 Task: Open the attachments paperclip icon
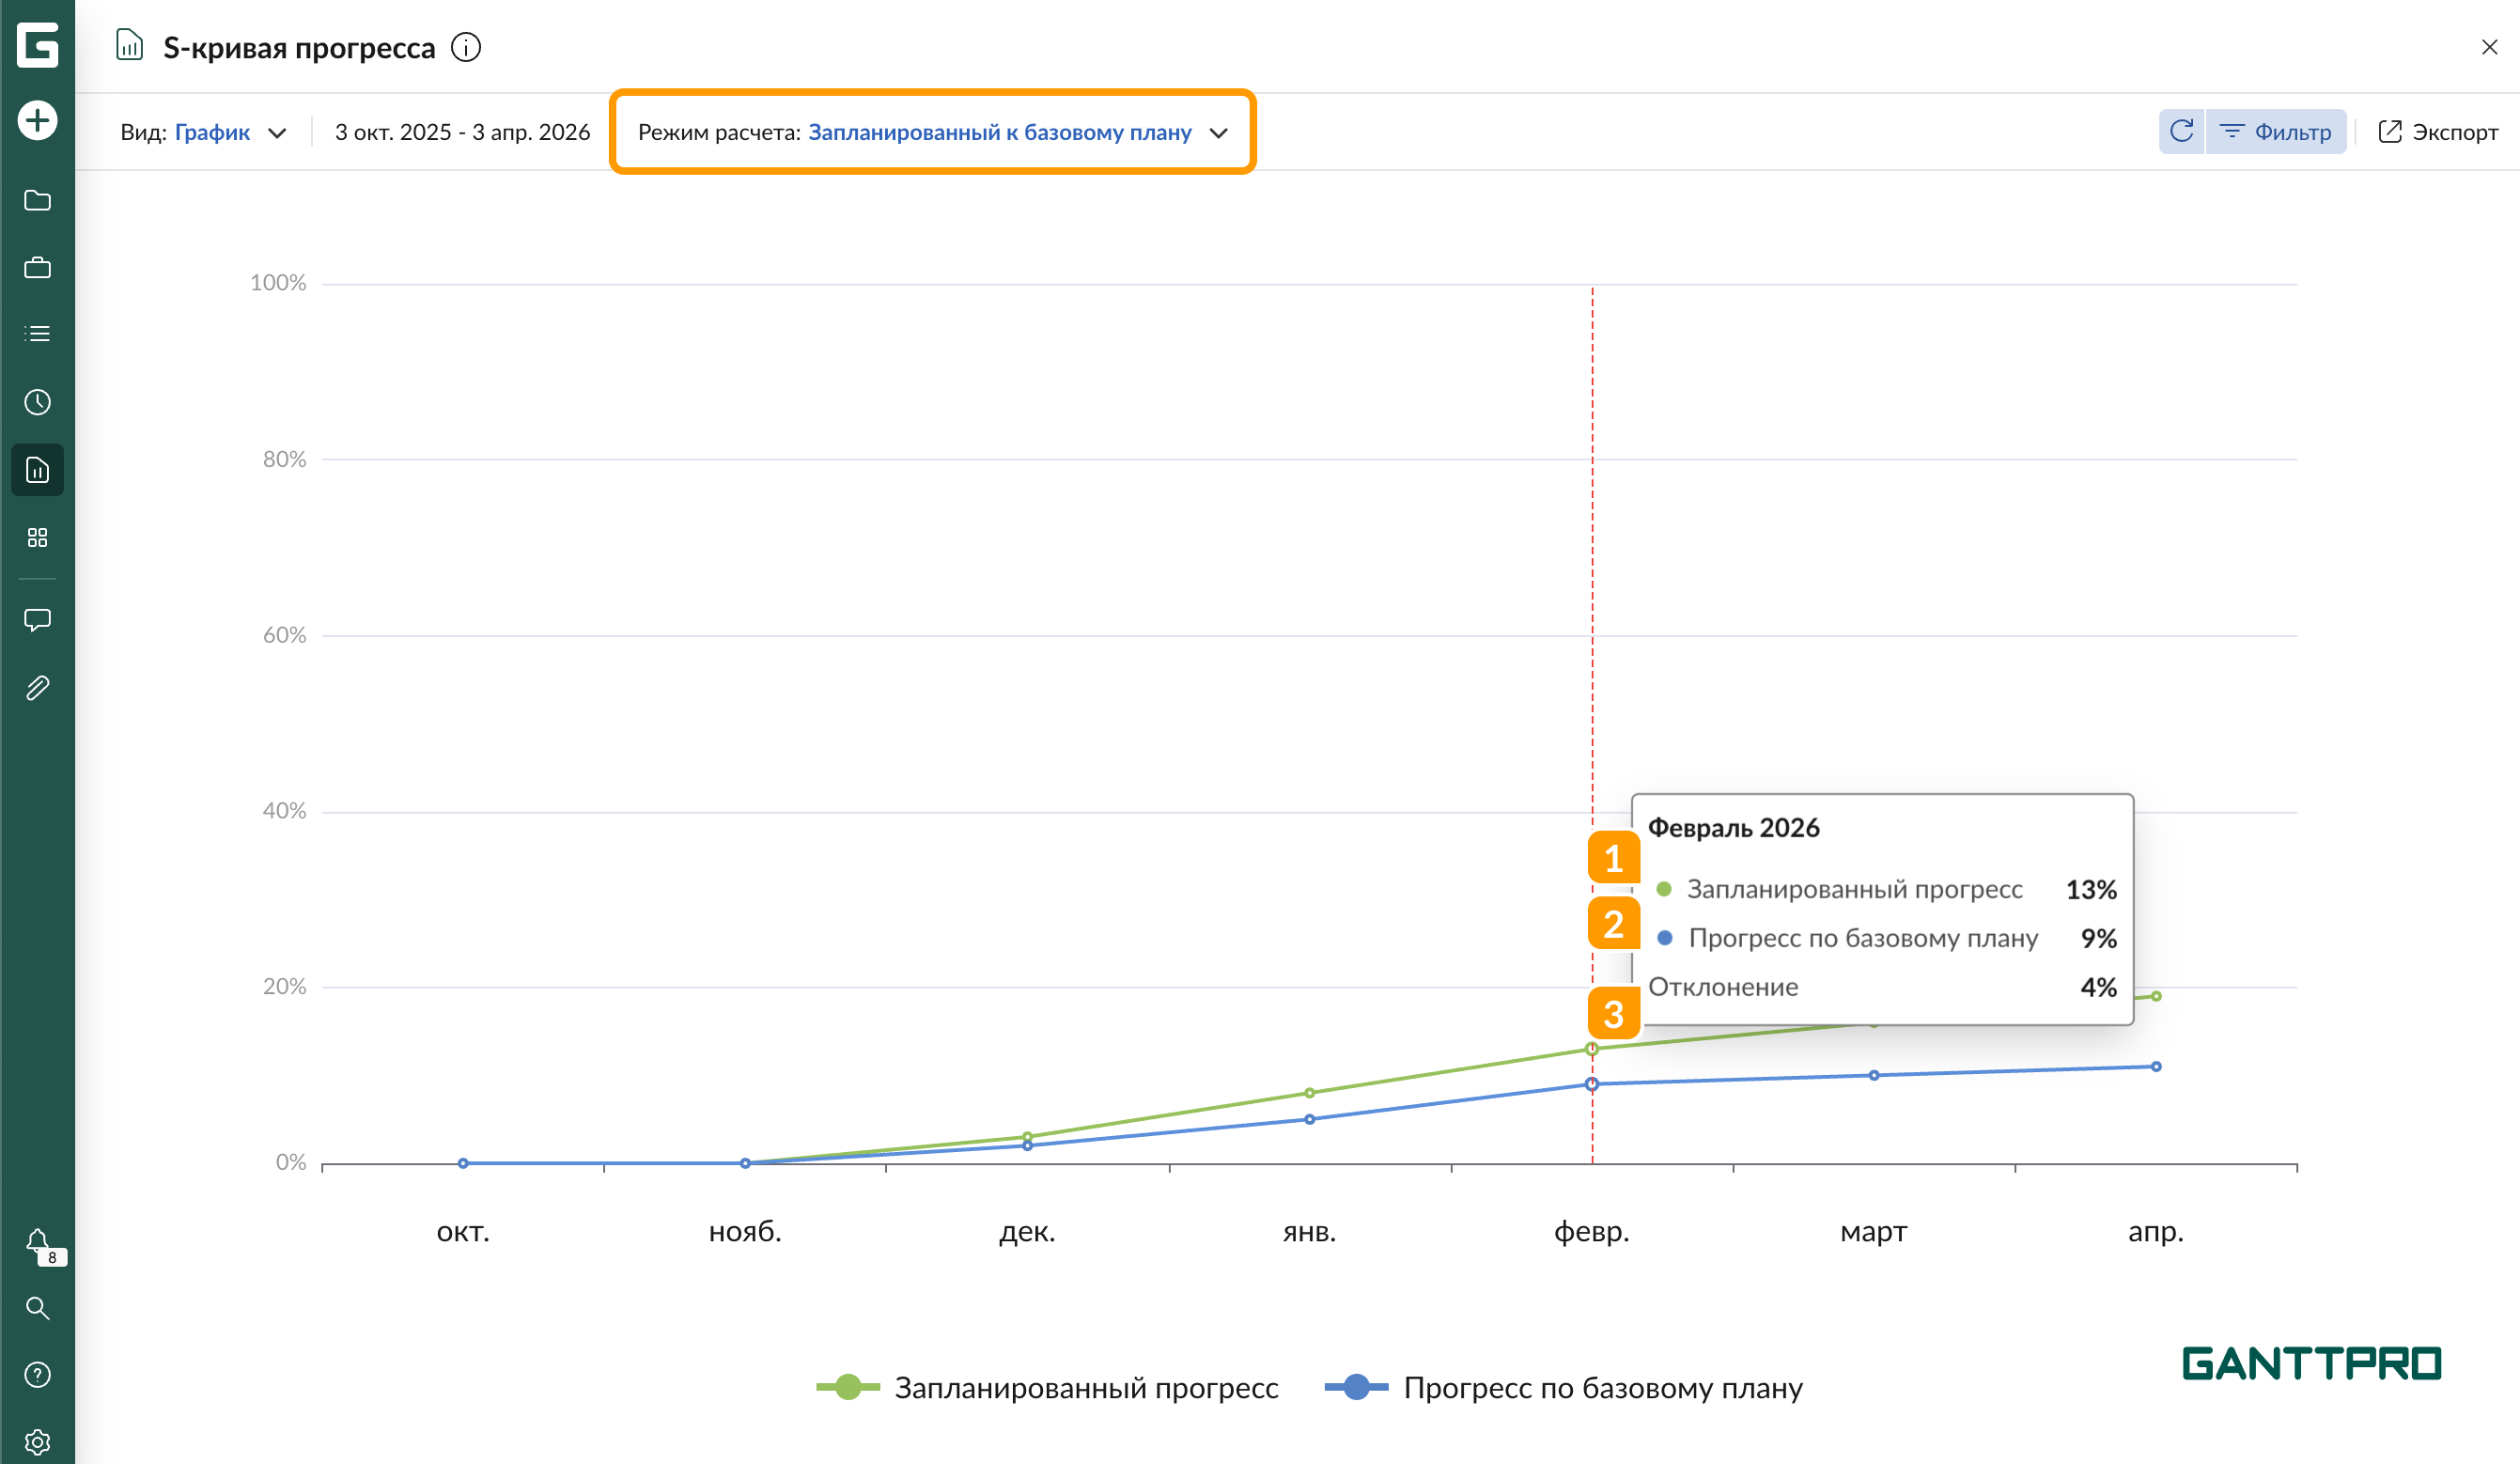click(x=37, y=688)
